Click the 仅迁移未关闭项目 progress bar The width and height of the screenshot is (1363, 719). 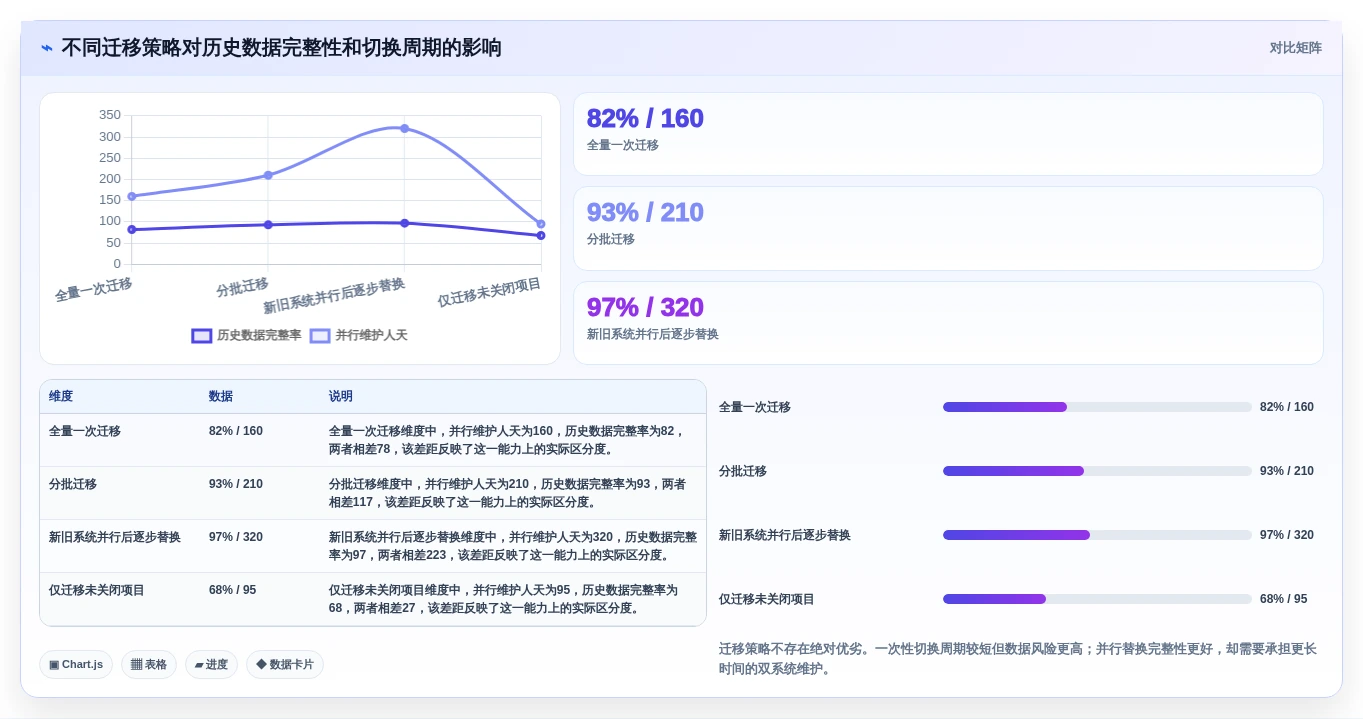1097,599
